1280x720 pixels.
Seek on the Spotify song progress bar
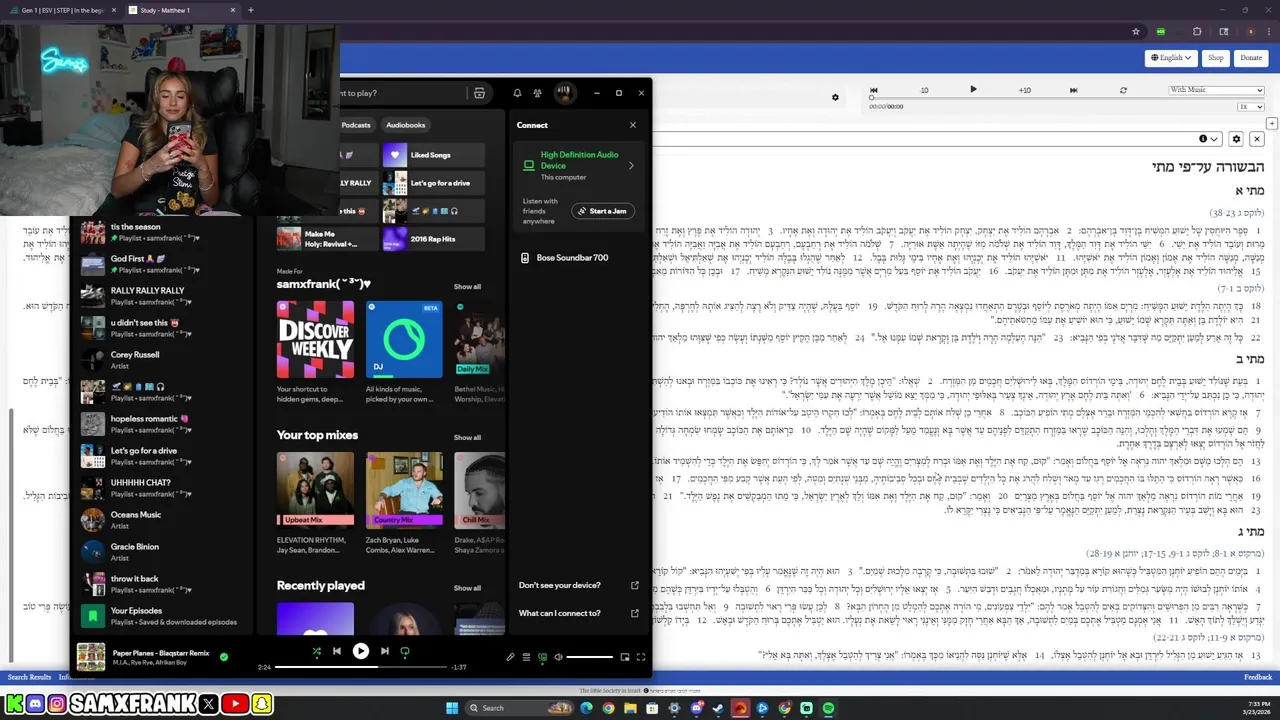point(360,667)
